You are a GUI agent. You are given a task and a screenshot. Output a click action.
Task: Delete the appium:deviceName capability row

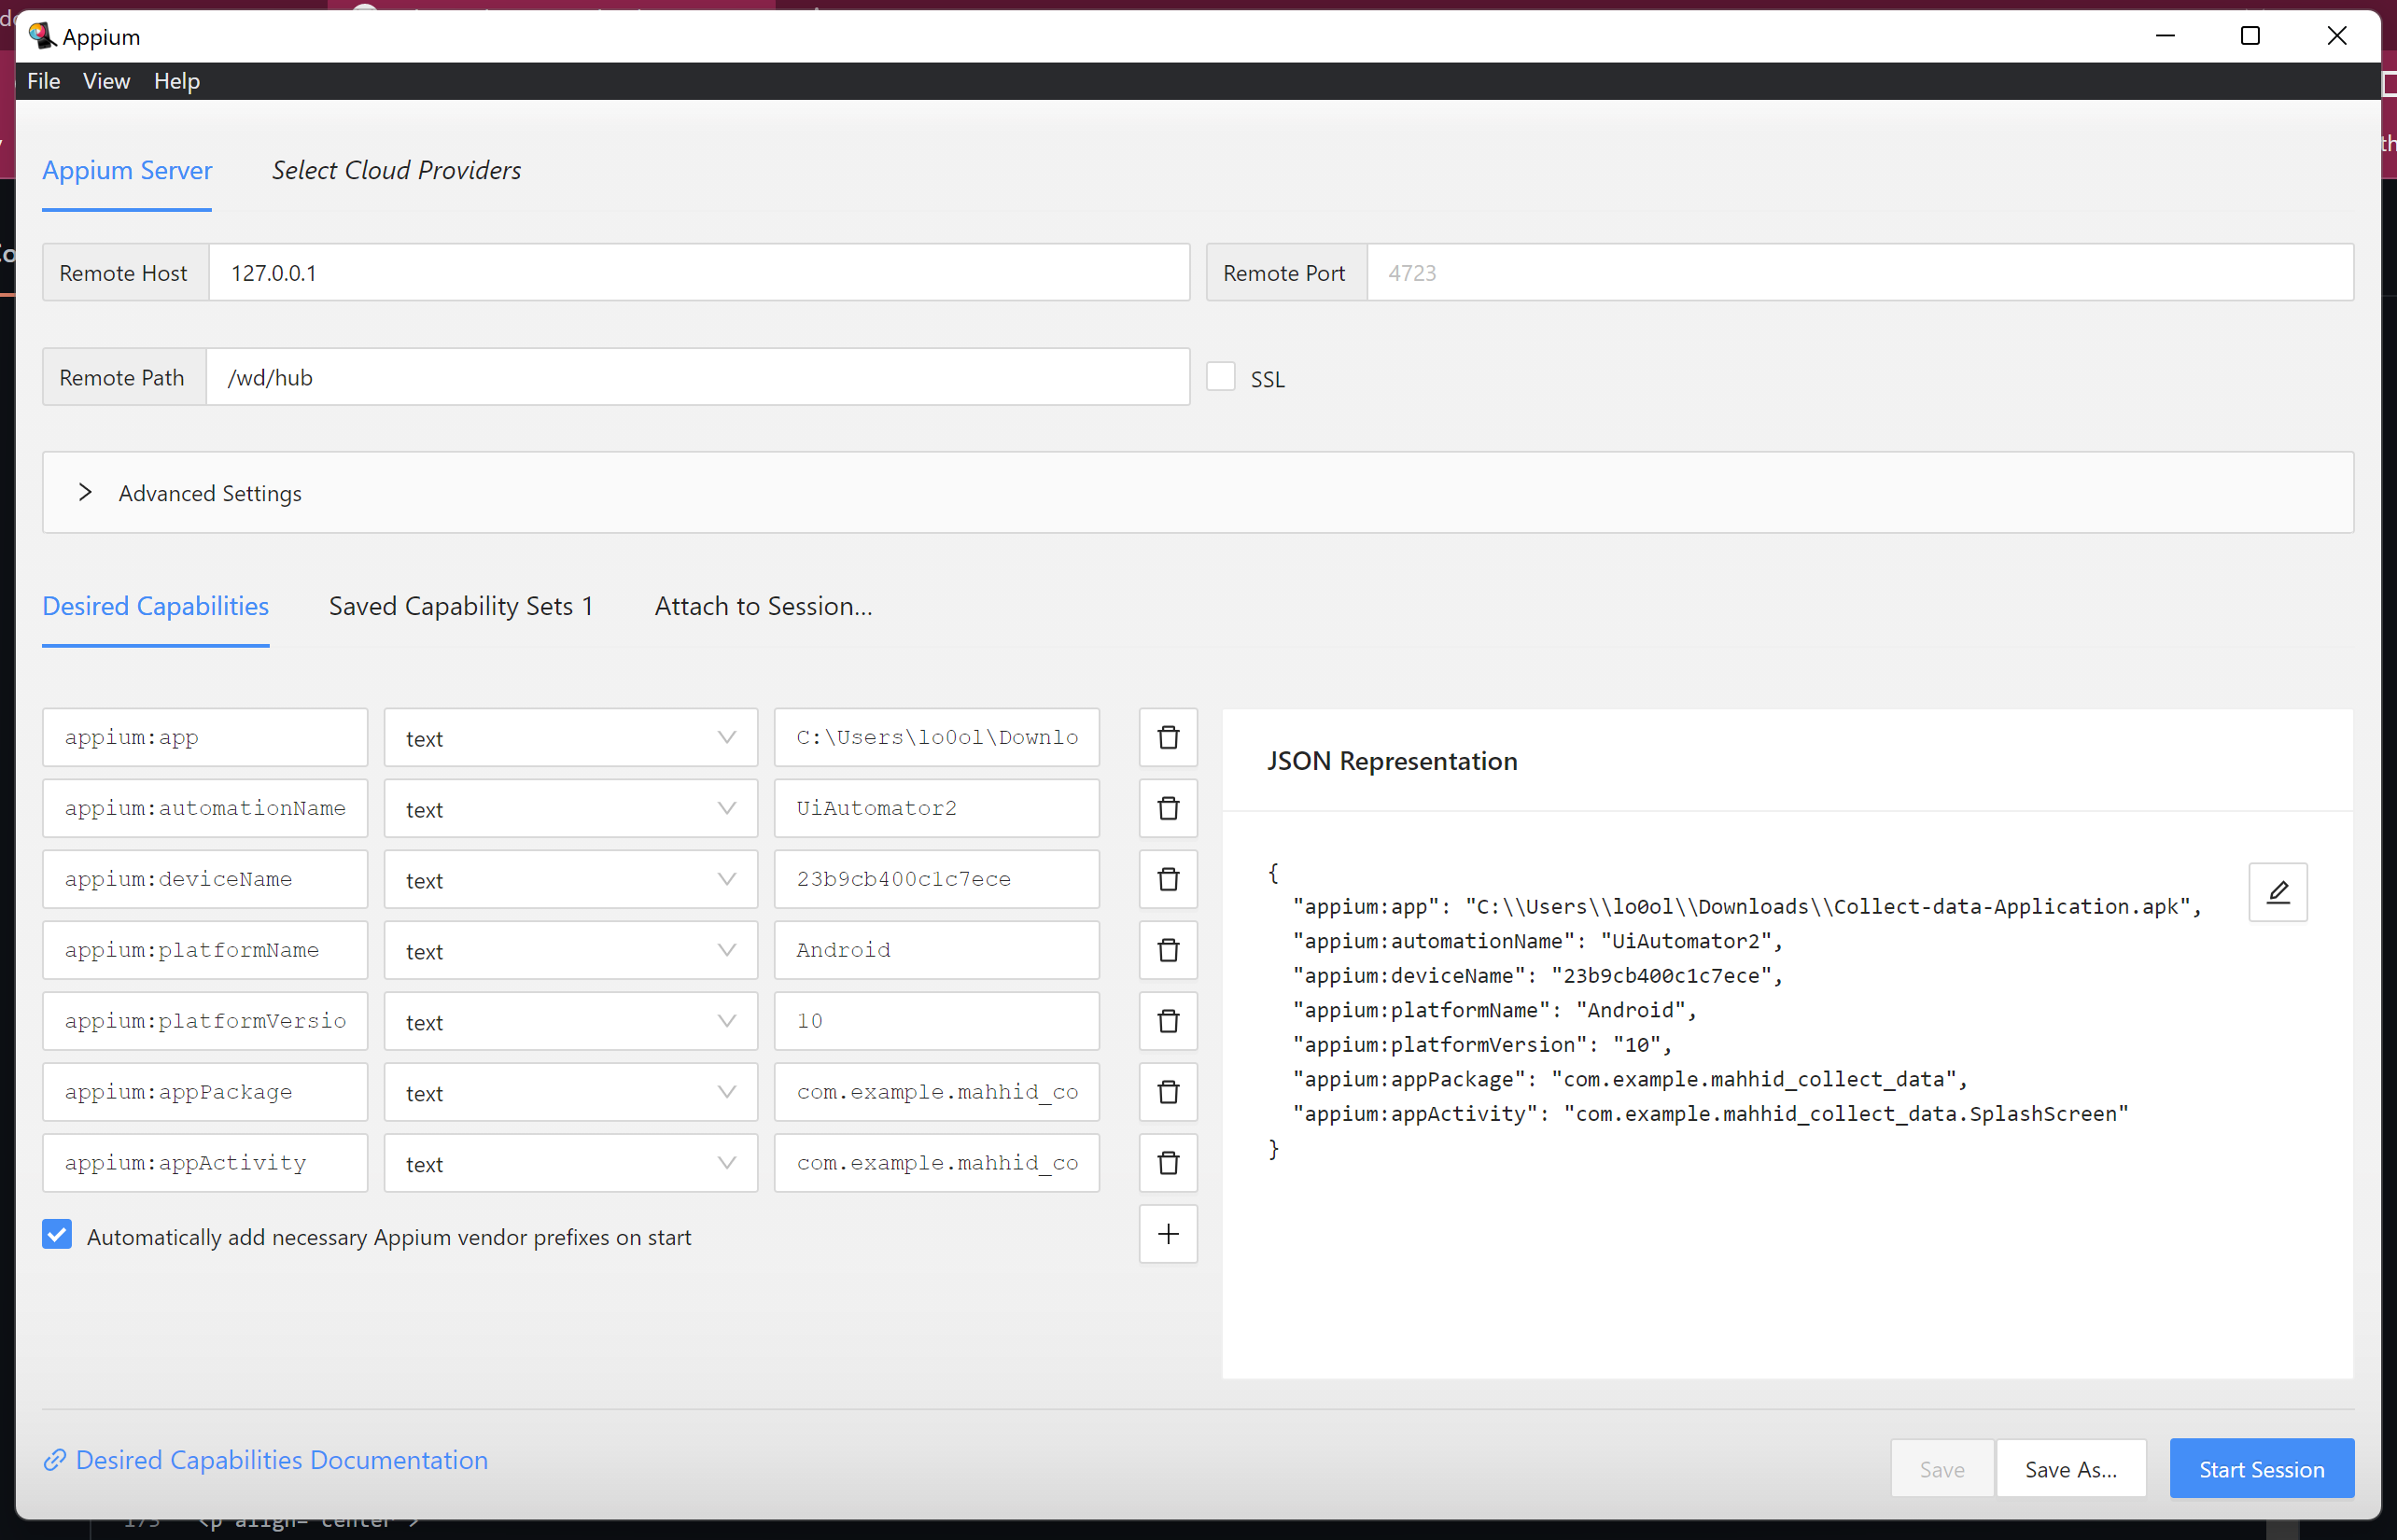[x=1167, y=879]
